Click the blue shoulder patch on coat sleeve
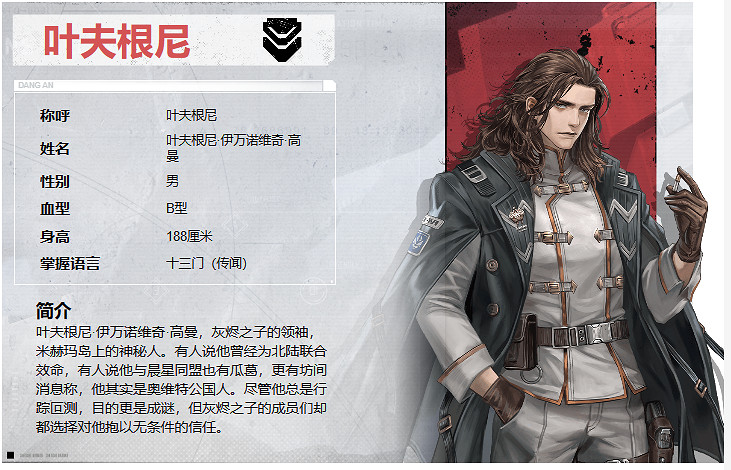The image size is (731, 470). (x=419, y=242)
